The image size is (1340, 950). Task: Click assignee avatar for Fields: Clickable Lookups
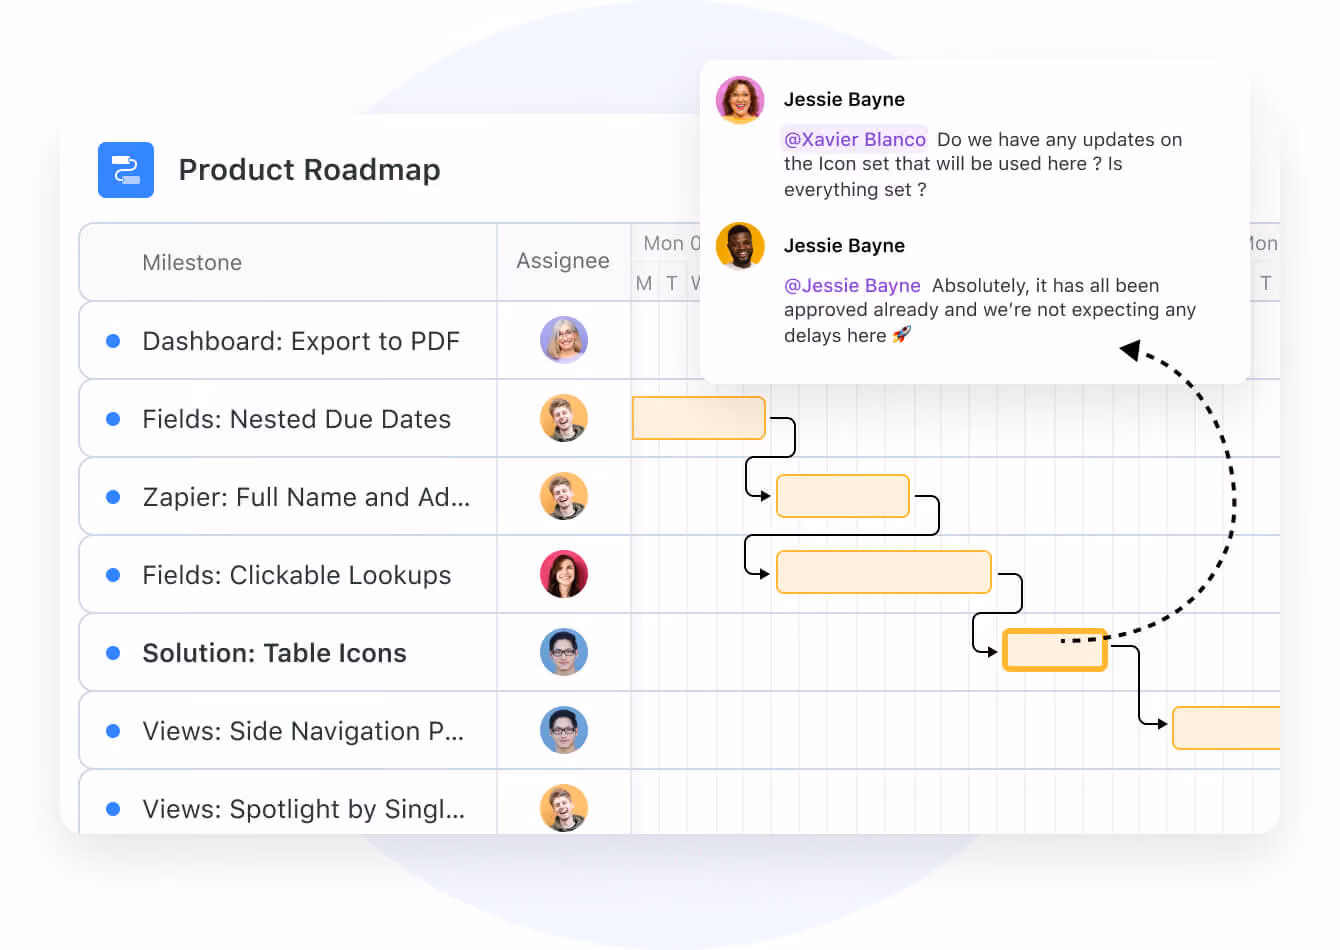pyautogui.click(x=564, y=574)
